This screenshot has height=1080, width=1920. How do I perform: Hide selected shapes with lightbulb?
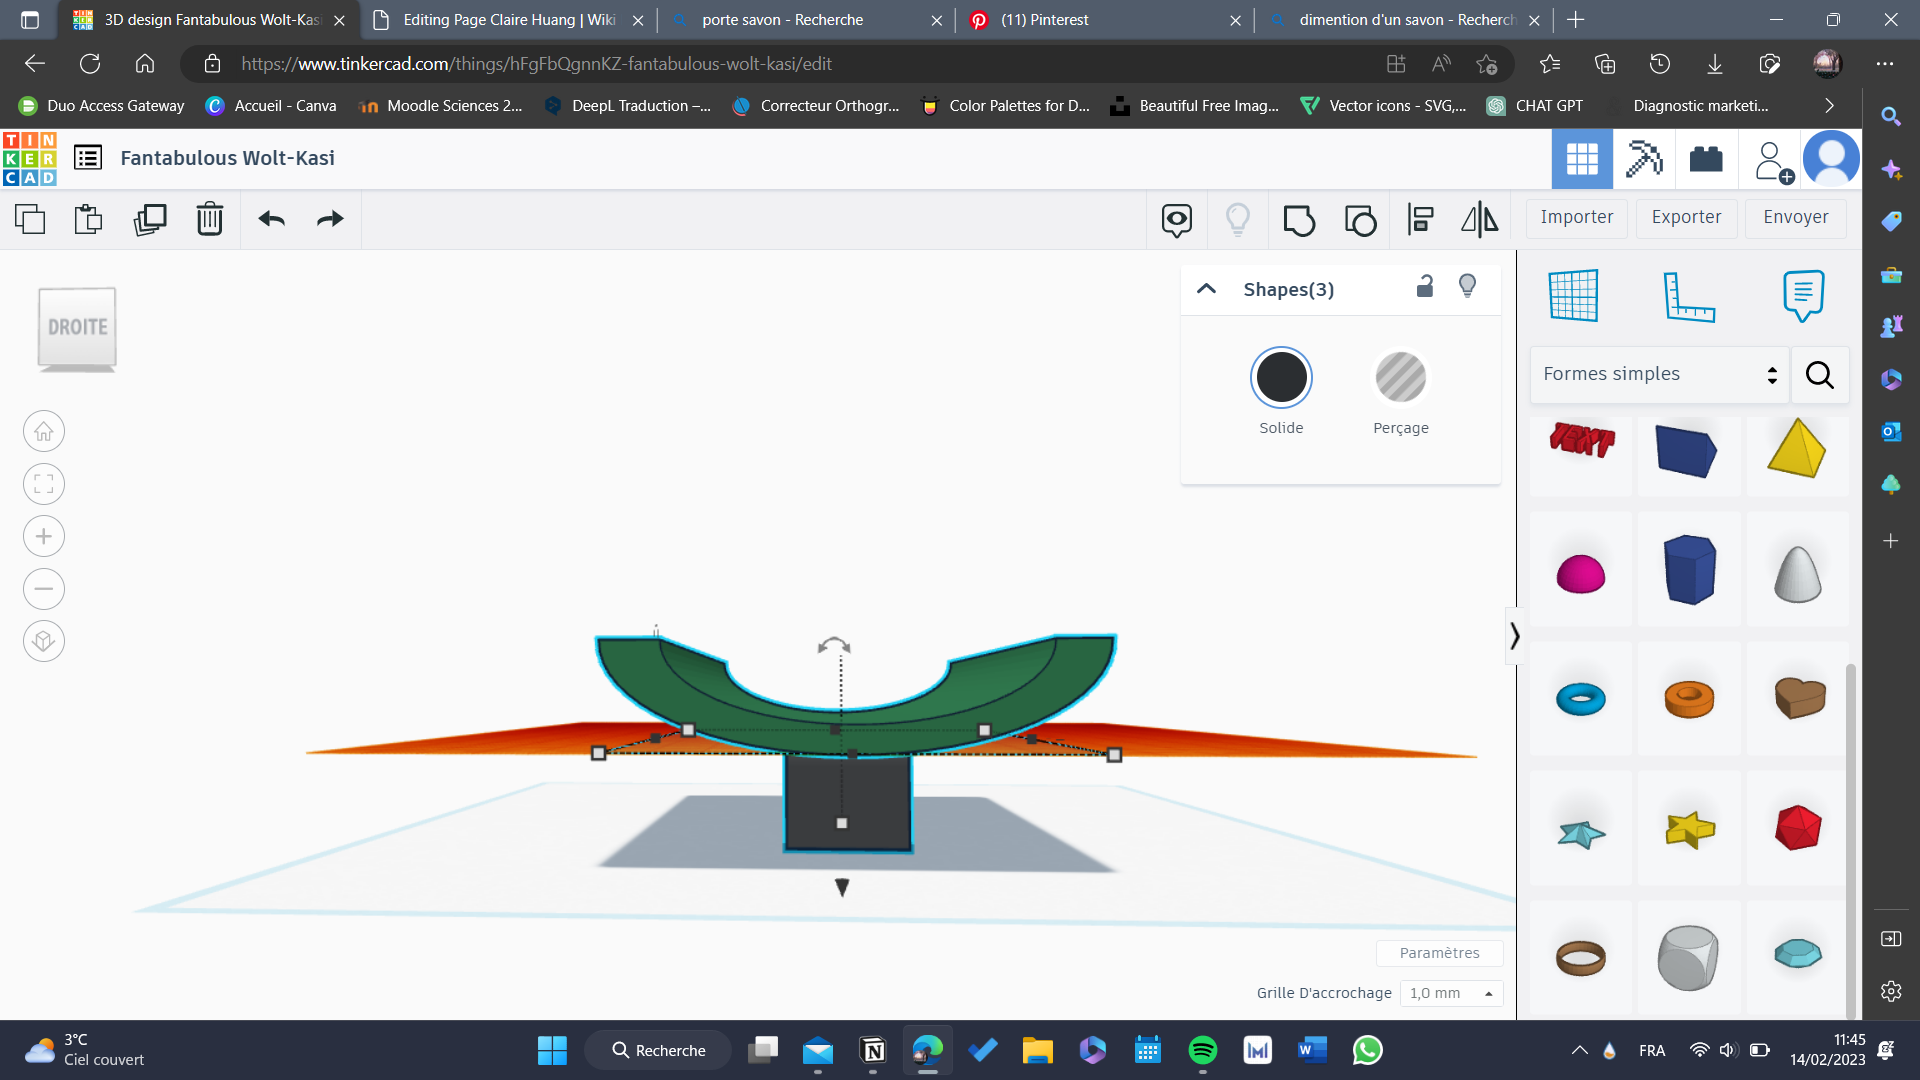click(1468, 287)
